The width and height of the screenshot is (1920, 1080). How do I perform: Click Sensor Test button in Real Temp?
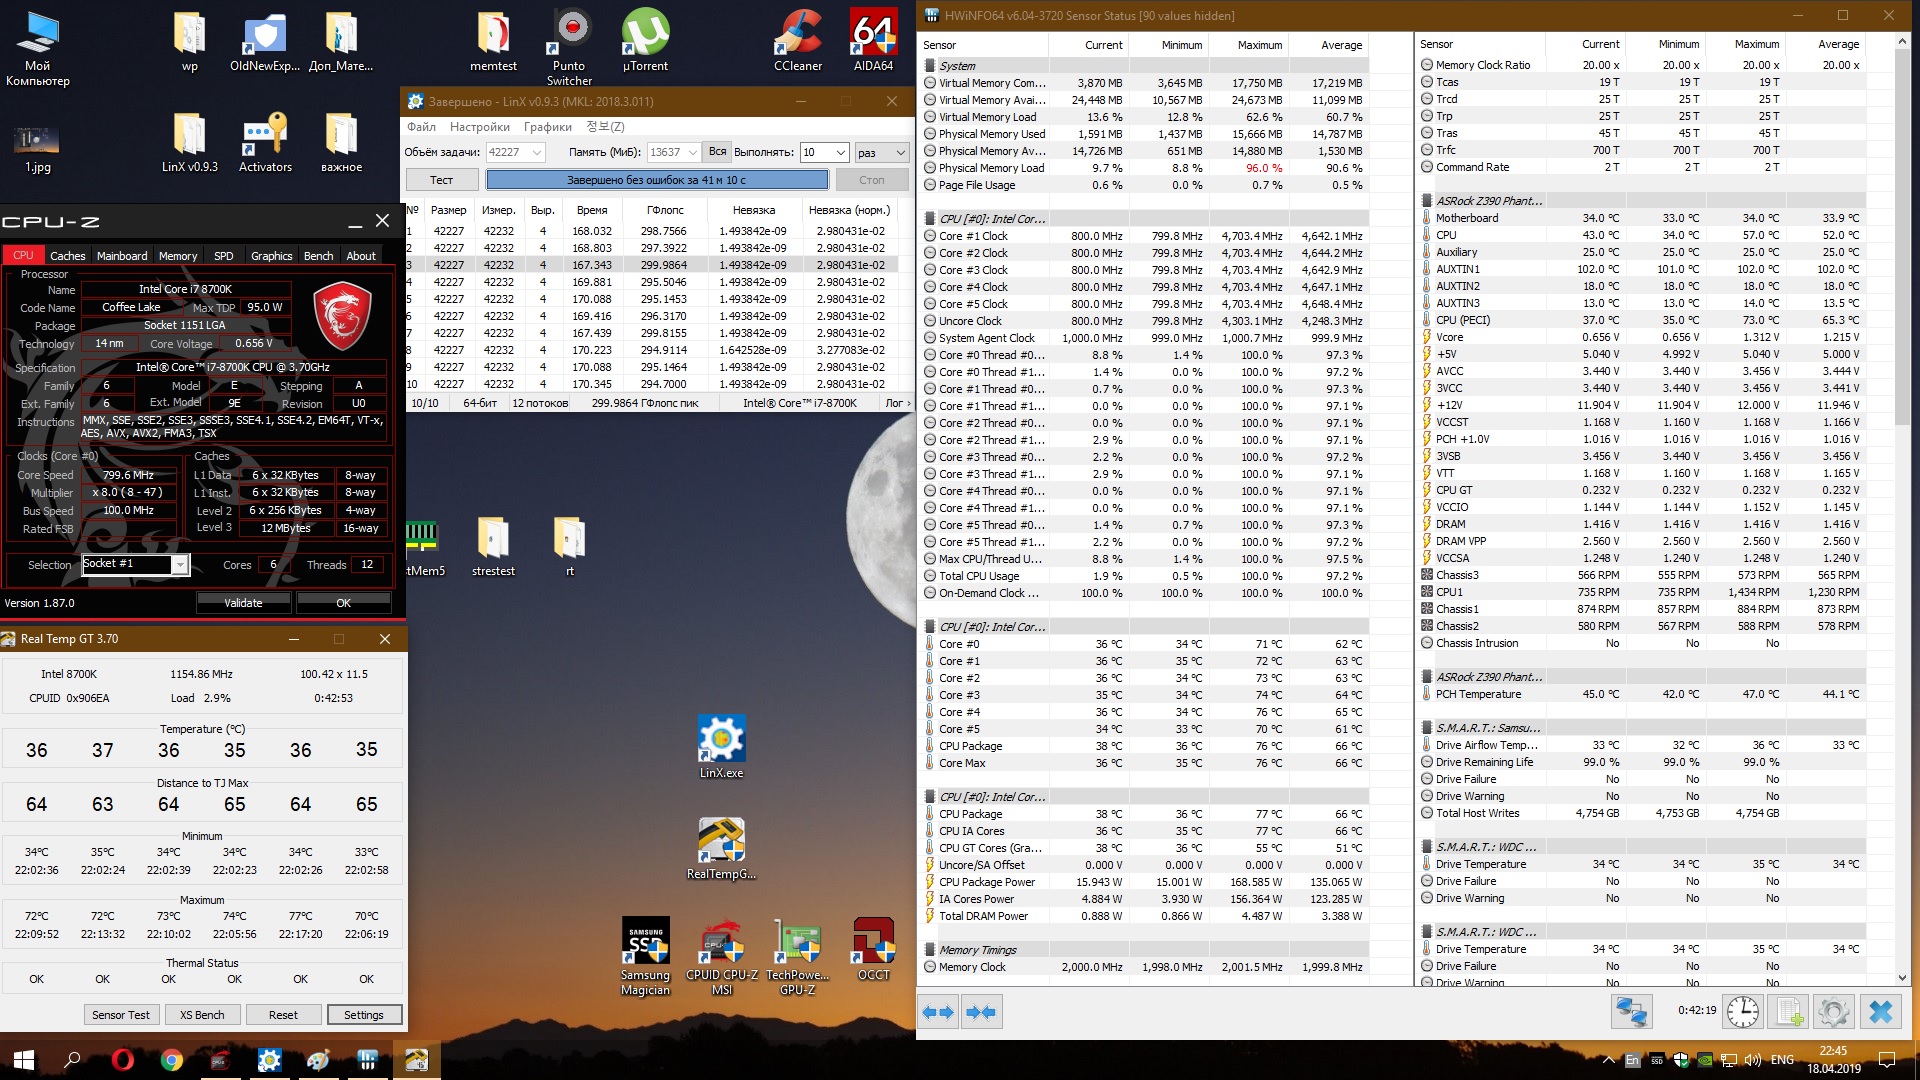[120, 1015]
